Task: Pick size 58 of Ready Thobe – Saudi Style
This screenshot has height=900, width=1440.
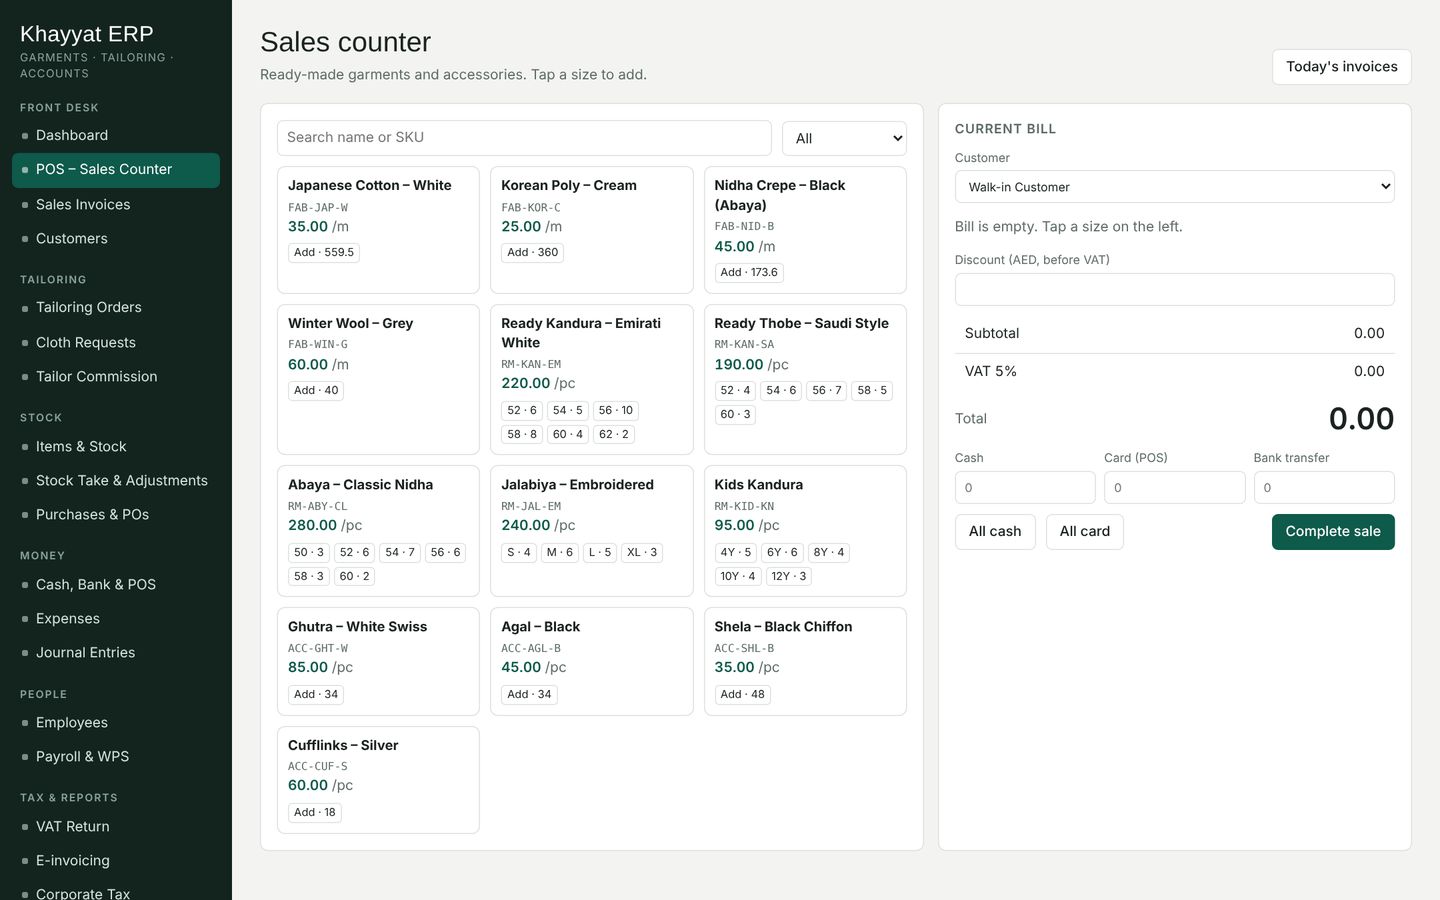Action: pyautogui.click(x=872, y=391)
